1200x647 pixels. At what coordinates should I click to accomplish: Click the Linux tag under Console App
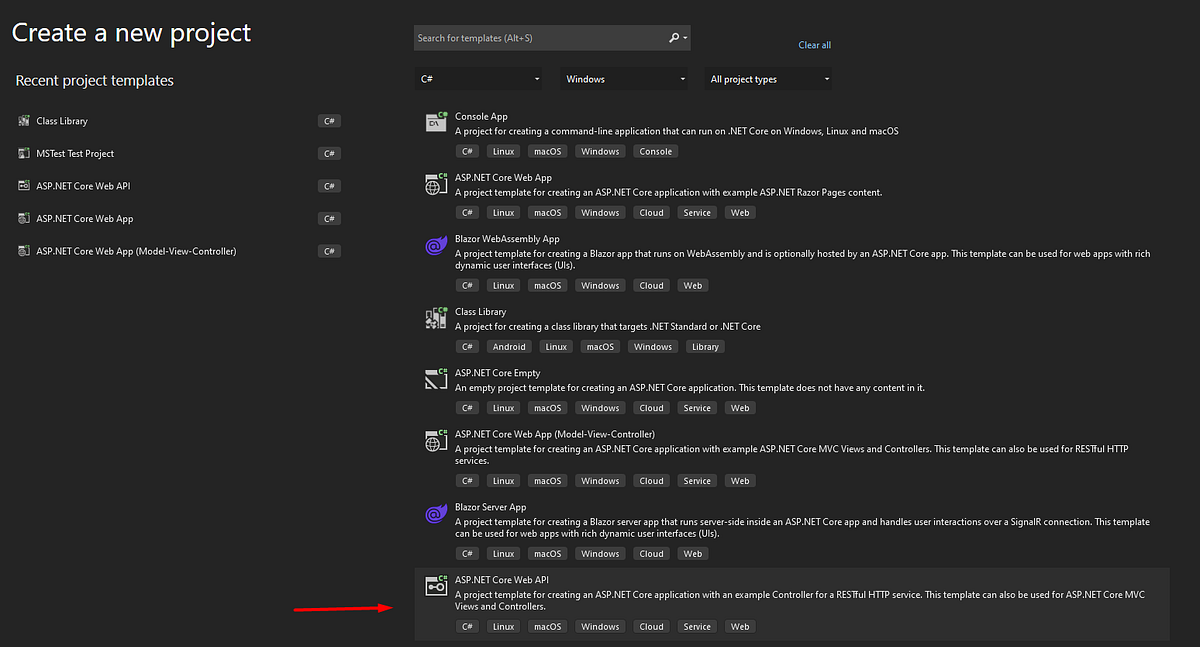click(x=503, y=151)
